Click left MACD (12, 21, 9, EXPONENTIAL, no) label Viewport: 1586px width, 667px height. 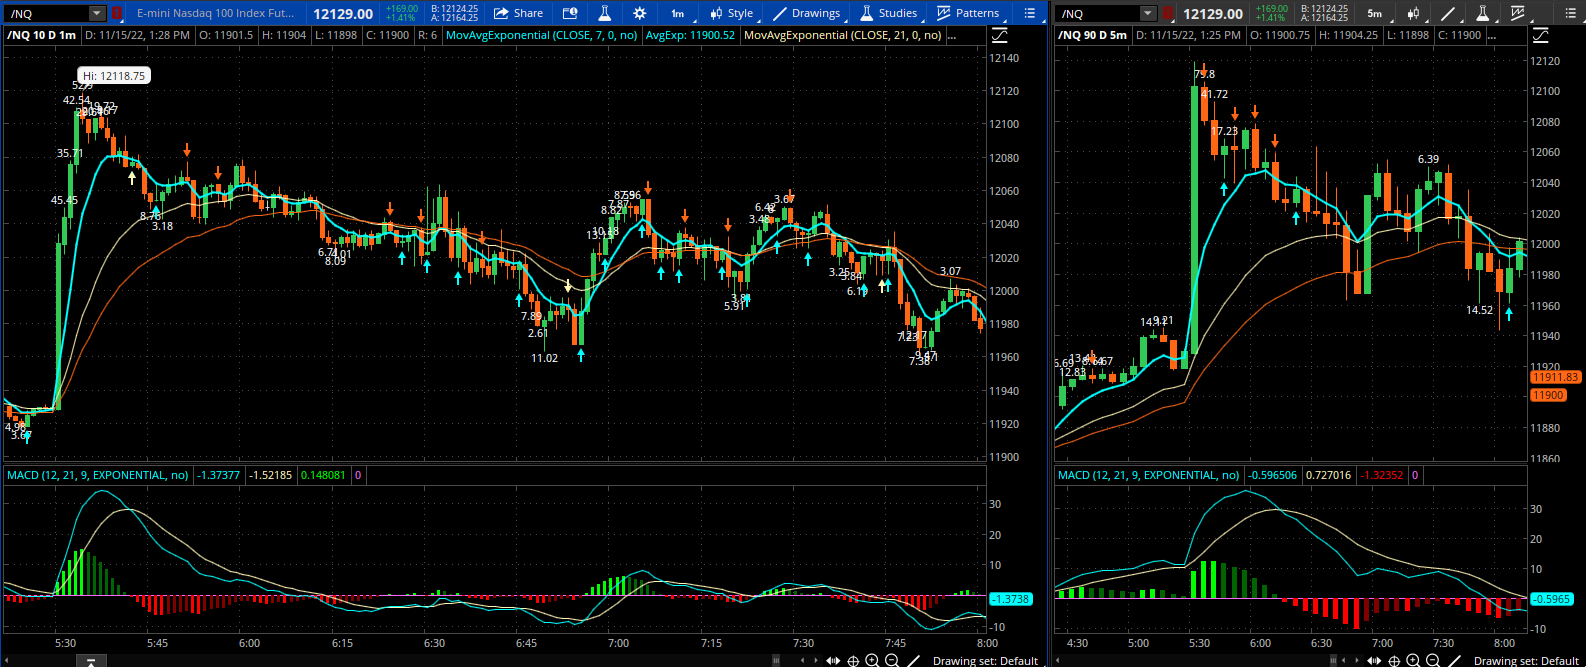click(97, 475)
